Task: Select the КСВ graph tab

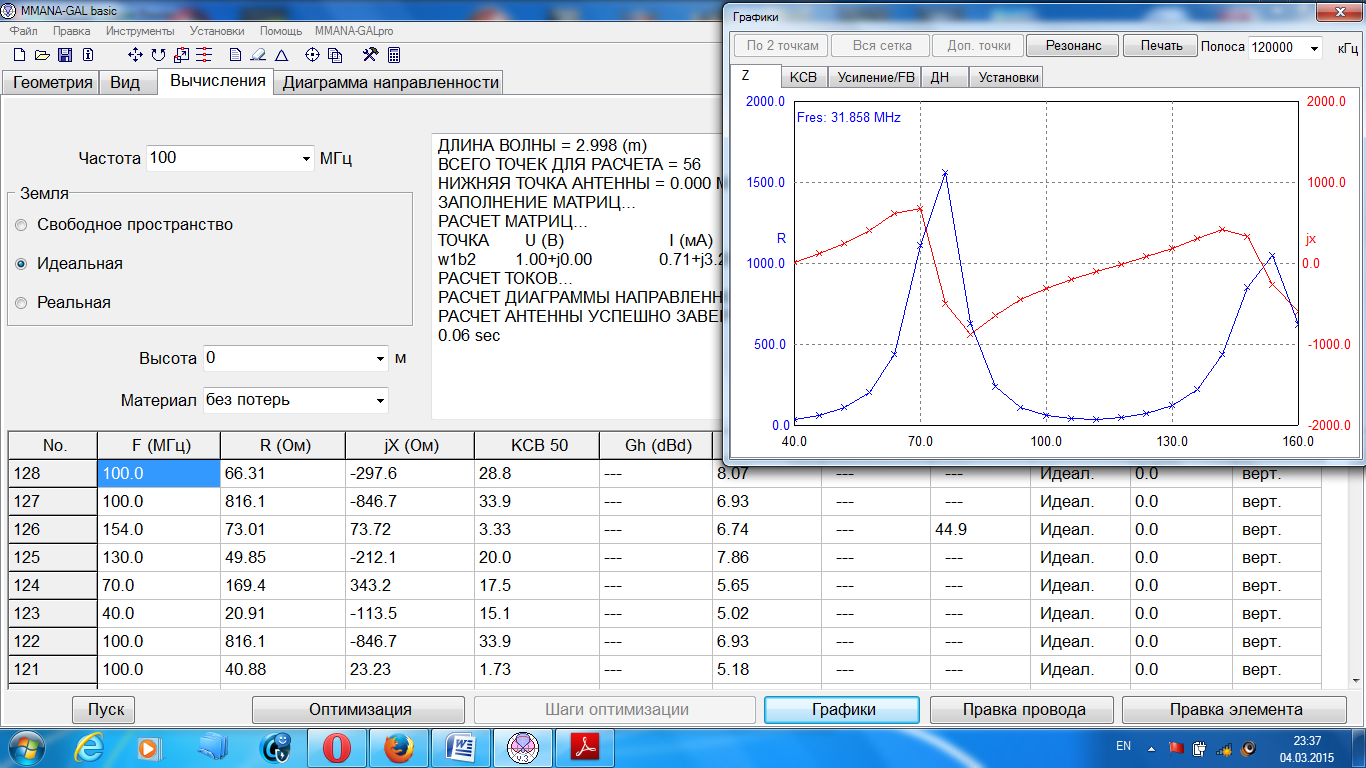Action: [803, 77]
